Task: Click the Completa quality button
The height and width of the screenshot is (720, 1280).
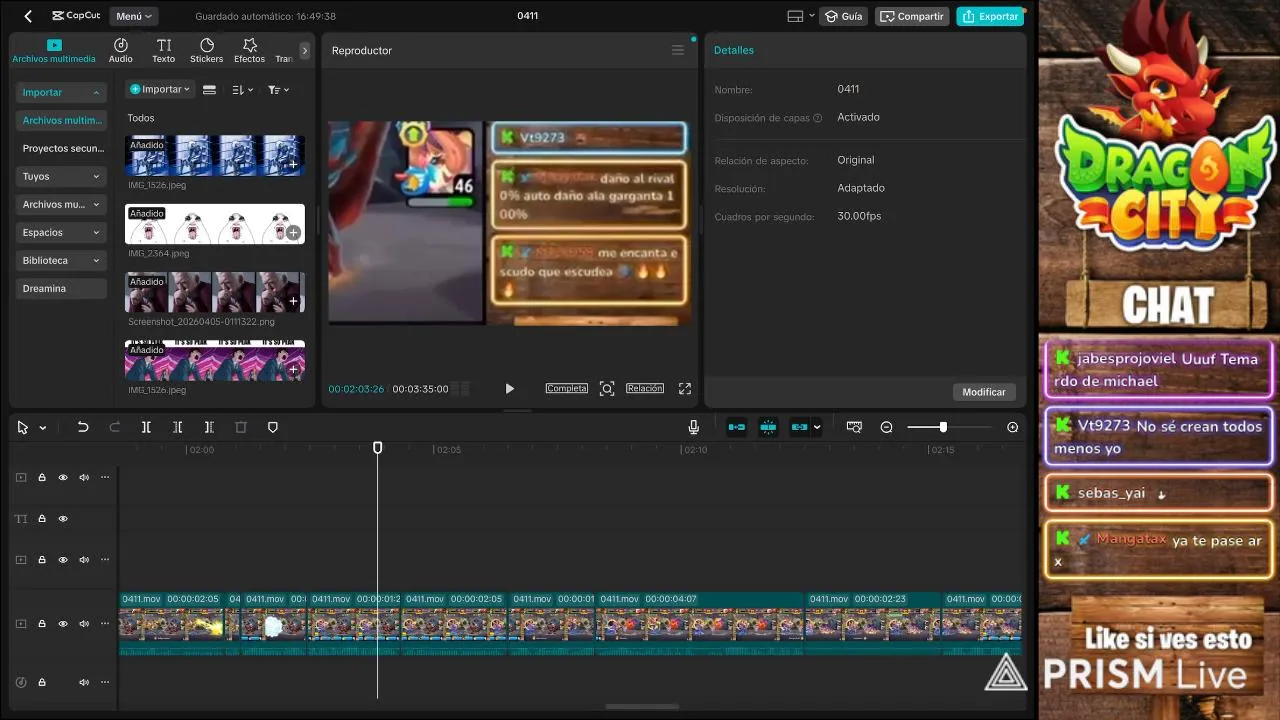Action: 566,388
